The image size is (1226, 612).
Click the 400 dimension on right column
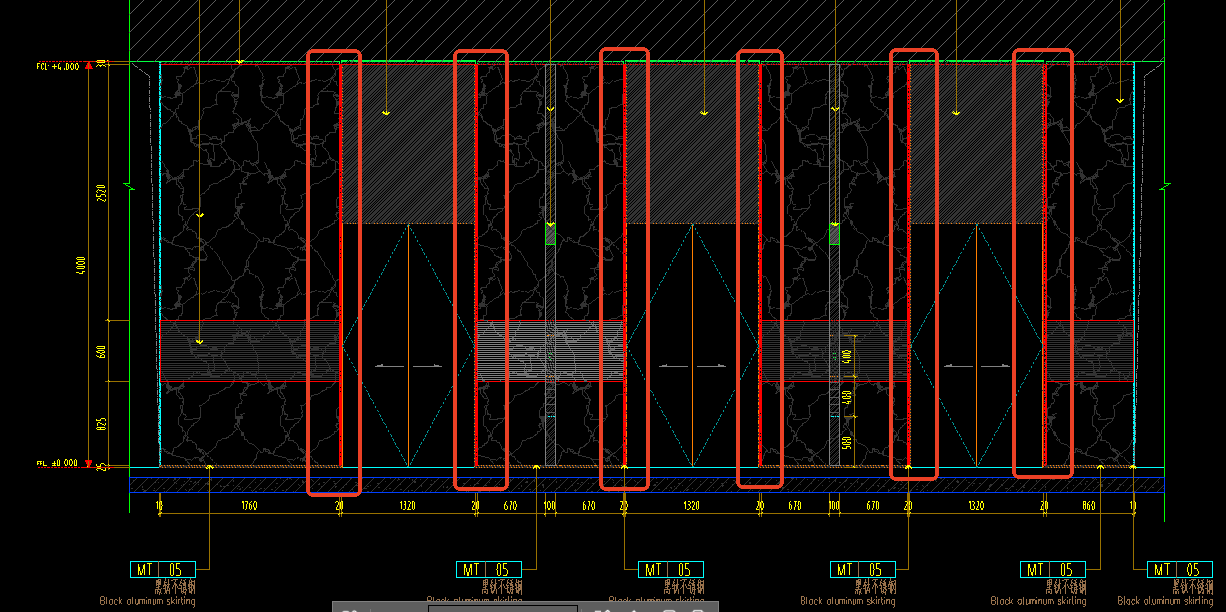847,356
